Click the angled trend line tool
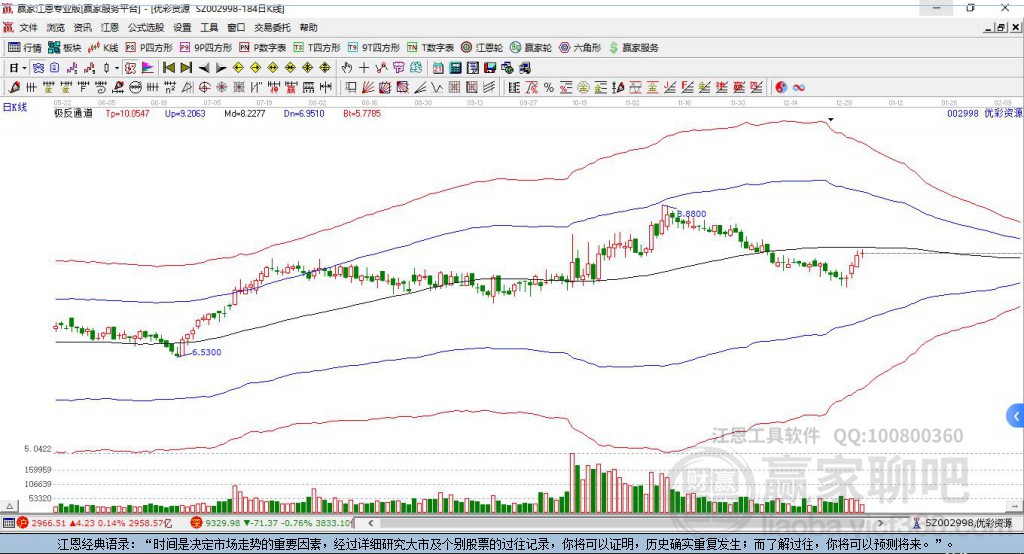Screen dimensions: 1024x554 pos(420,88)
